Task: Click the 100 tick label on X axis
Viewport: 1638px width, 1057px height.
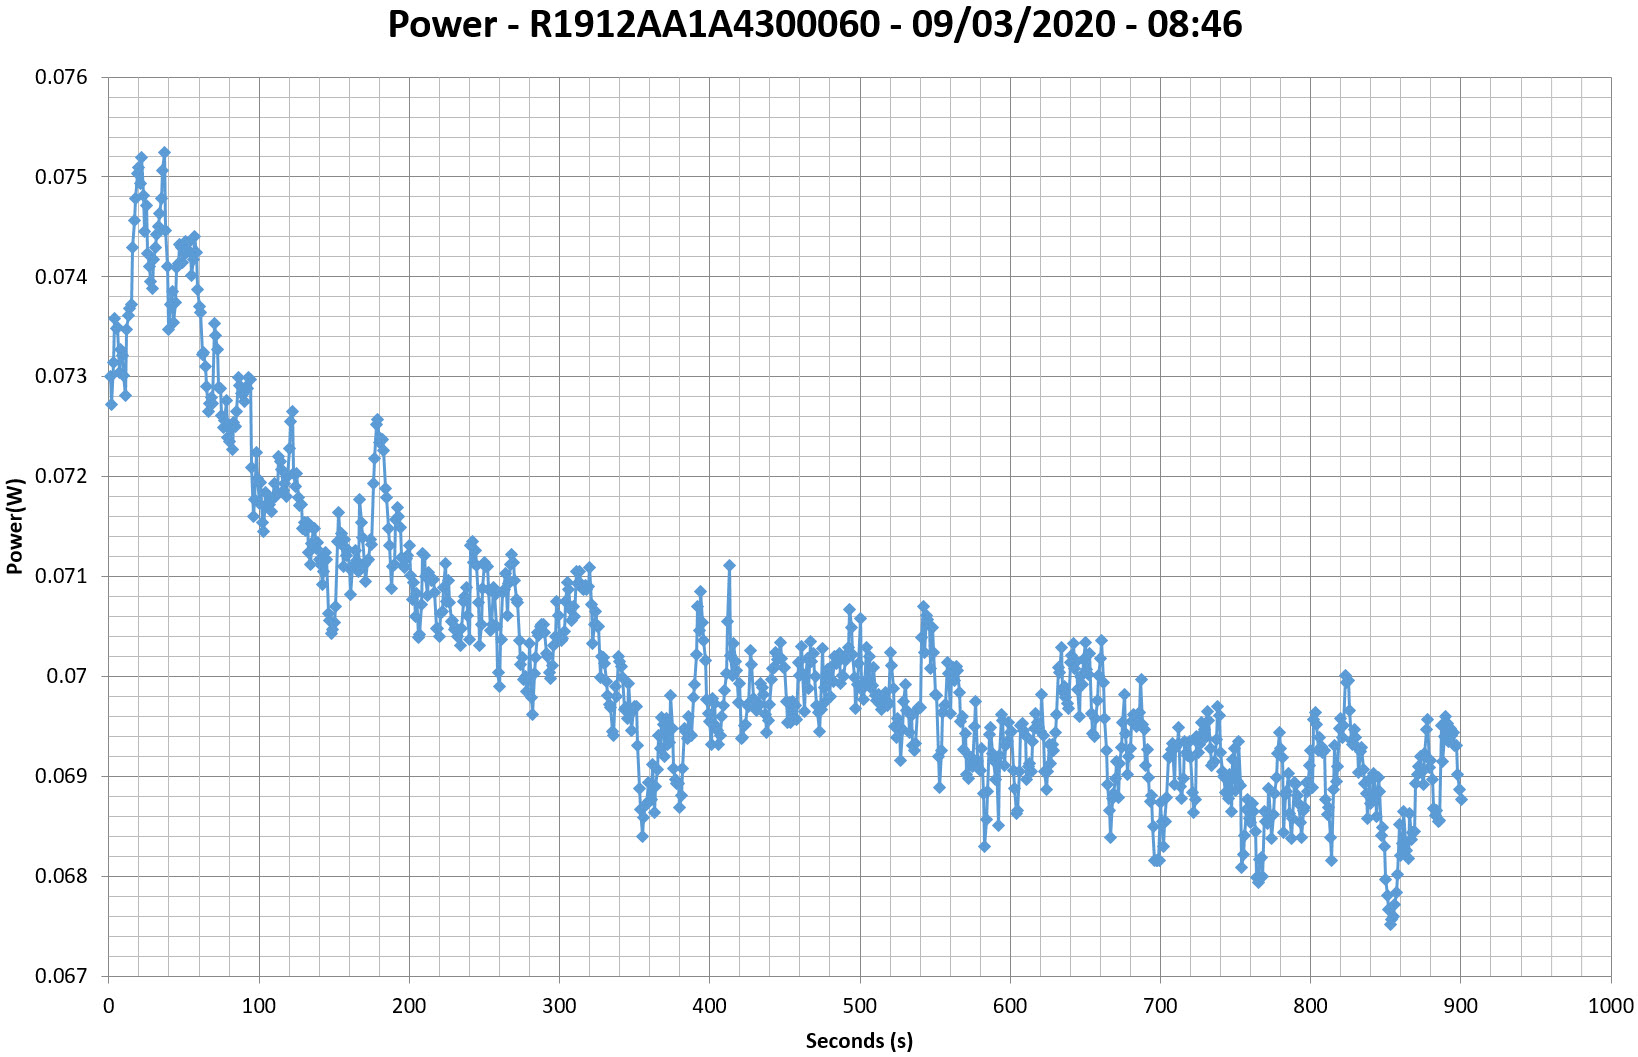Action: 259,1006
